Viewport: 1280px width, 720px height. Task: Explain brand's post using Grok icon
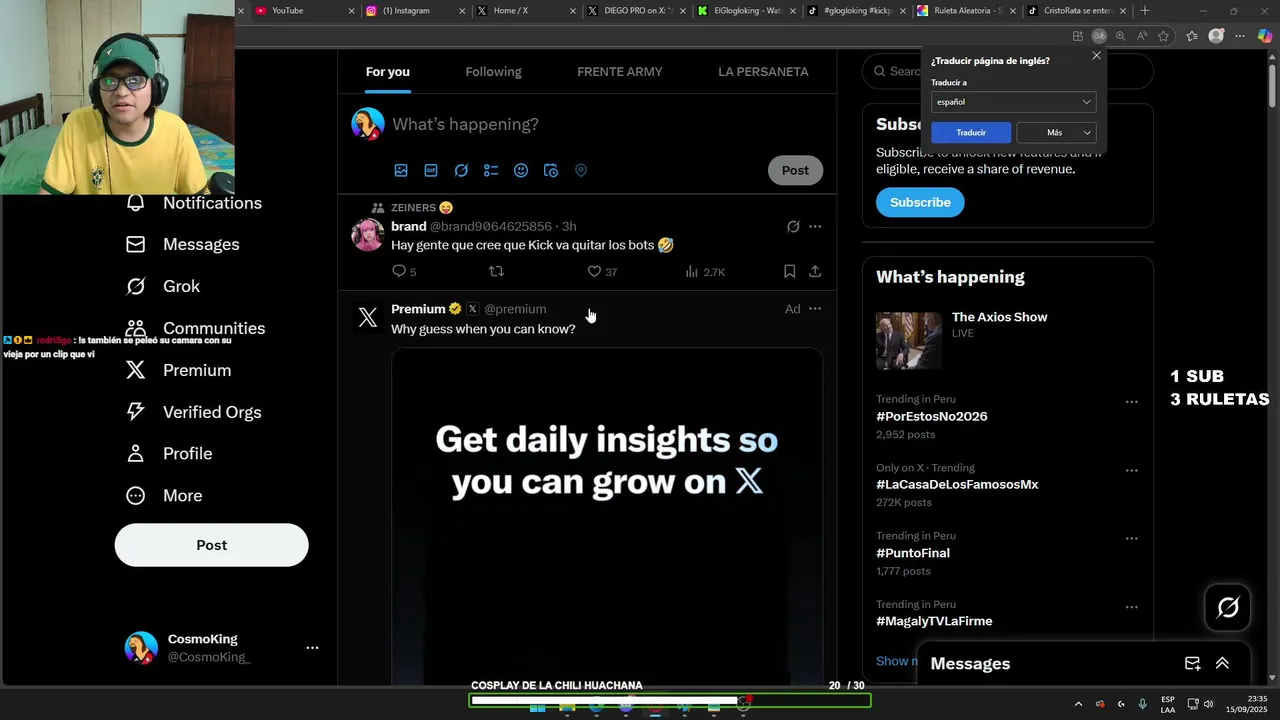pos(793,227)
